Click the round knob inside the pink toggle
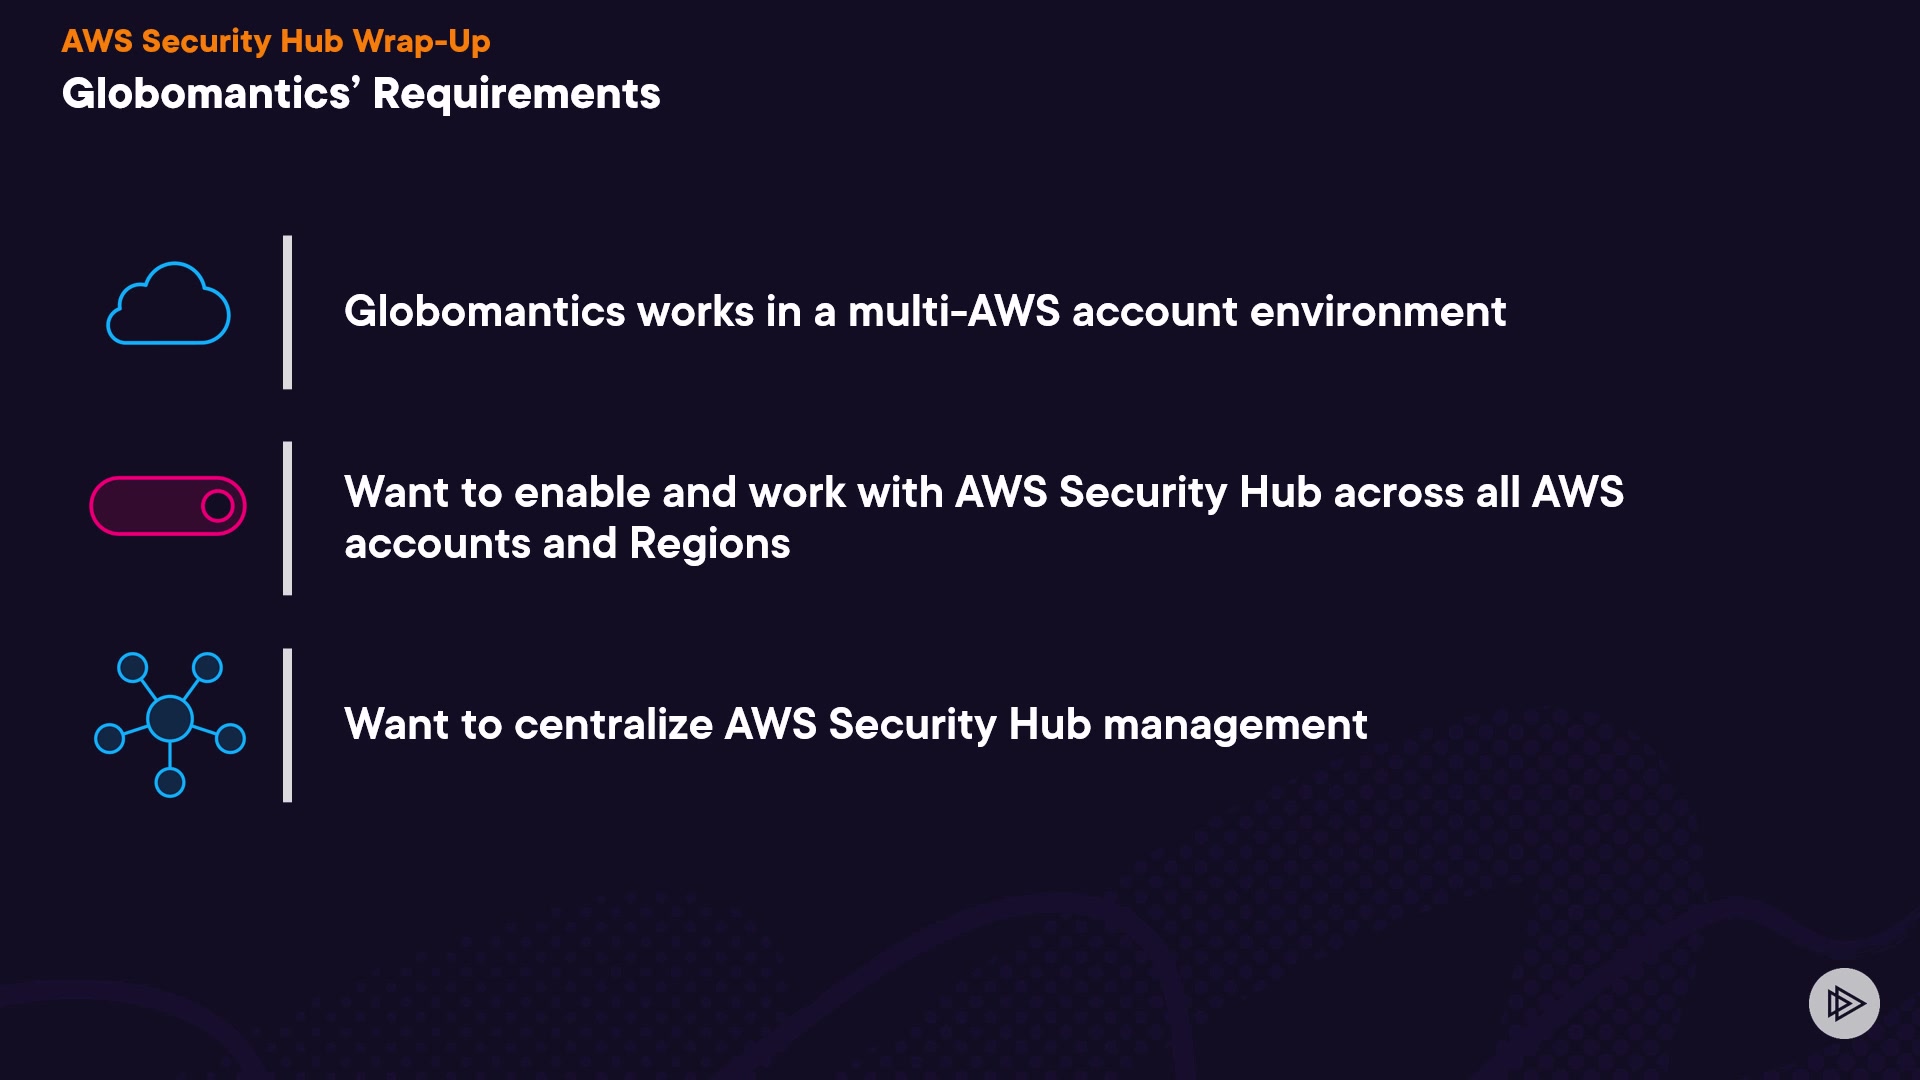1920x1080 pixels. click(217, 506)
